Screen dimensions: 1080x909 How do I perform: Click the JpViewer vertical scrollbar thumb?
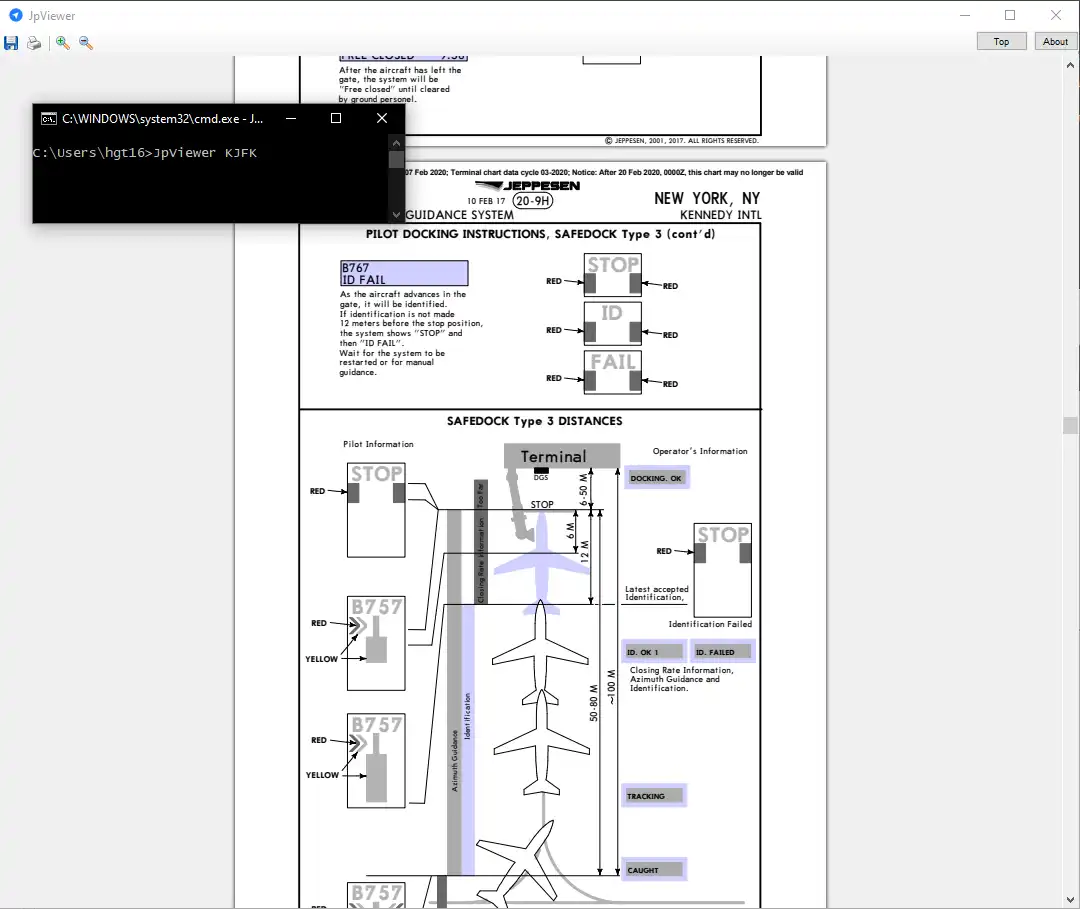1070,426
